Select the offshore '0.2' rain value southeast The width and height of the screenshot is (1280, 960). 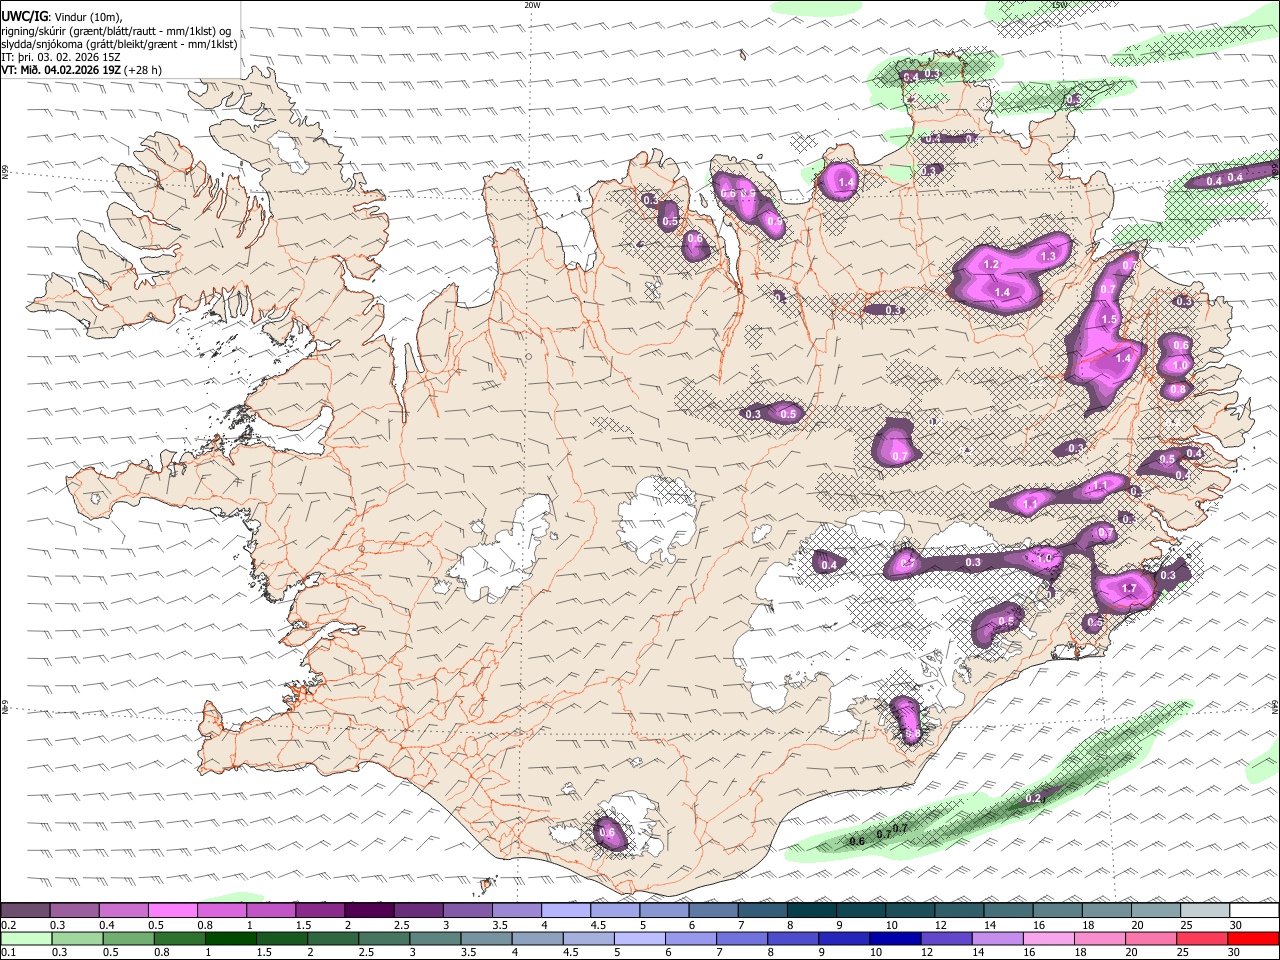coord(1033,799)
